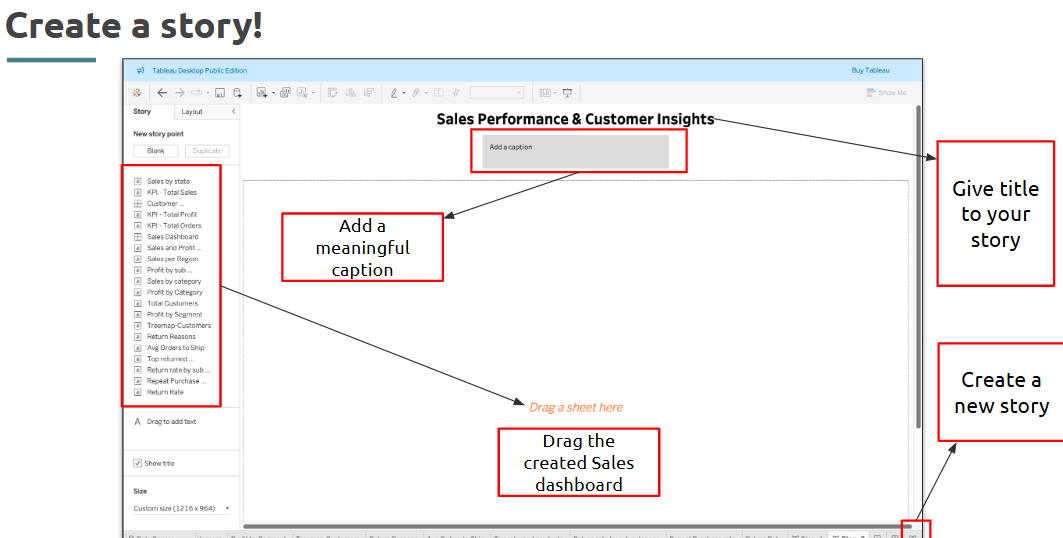Viewport: 1063px width, 538px height.
Task: Open the Highlight dropdown arrow
Action: click(x=404, y=93)
